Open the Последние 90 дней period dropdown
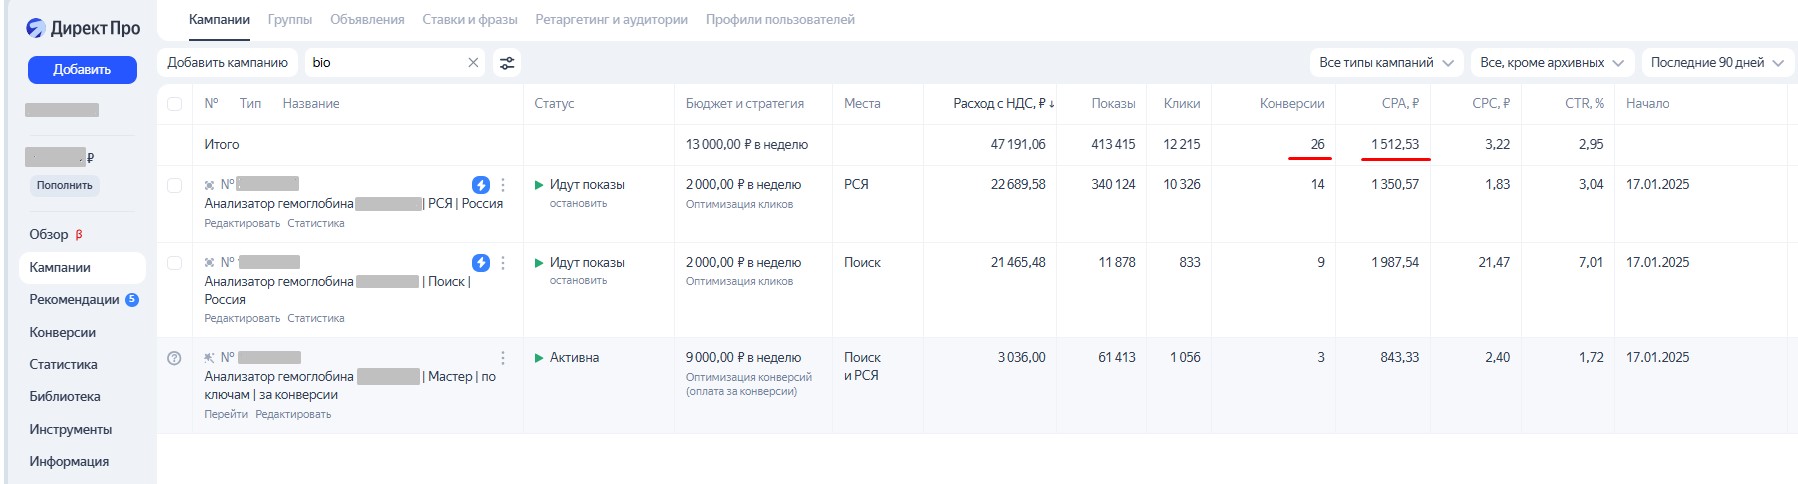This screenshot has width=1798, height=484. [x=1716, y=62]
